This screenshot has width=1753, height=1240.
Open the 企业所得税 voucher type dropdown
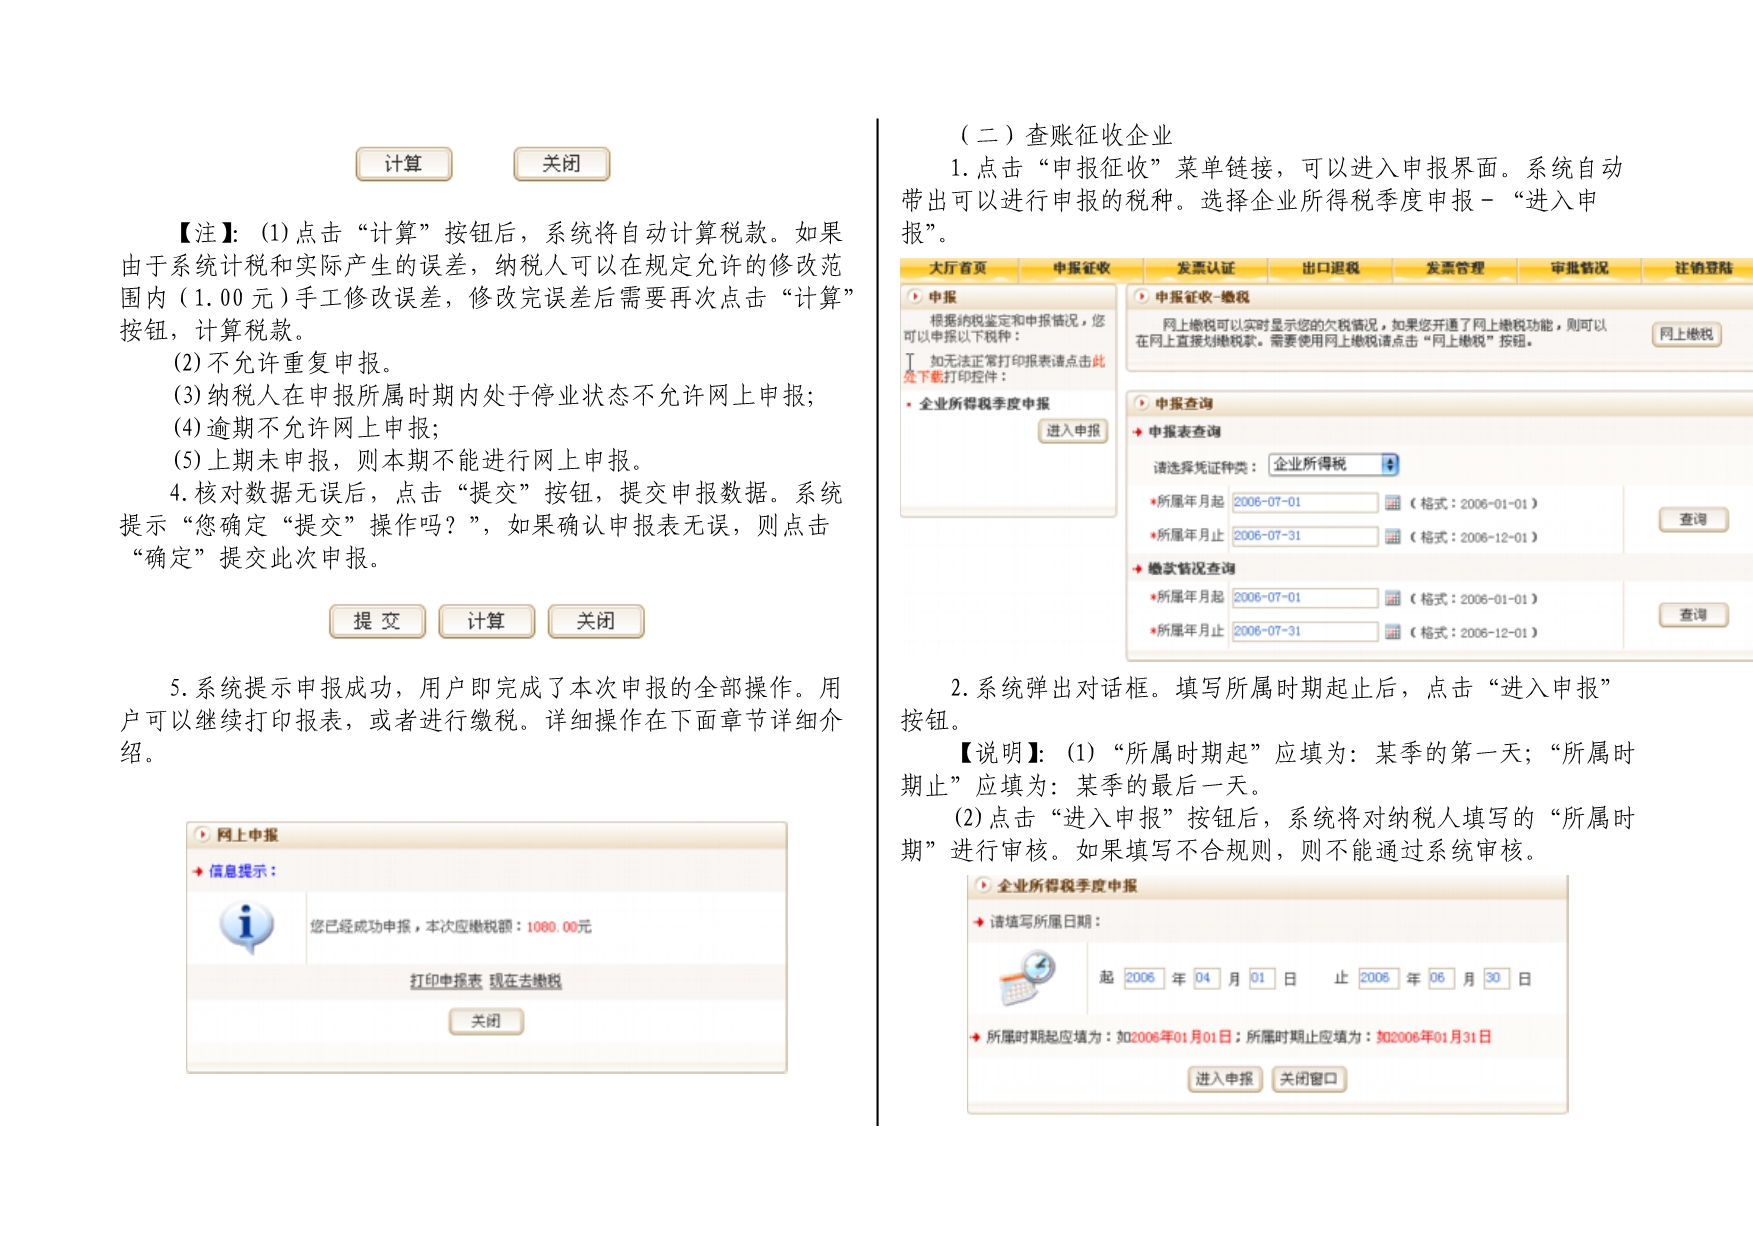1333,464
